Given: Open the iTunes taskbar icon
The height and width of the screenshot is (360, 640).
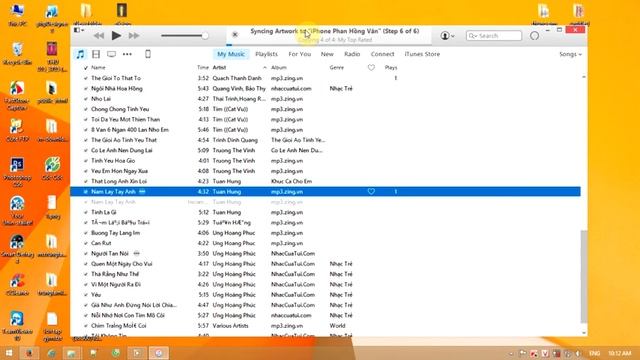Looking at the screenshot, I should (159, 353).
